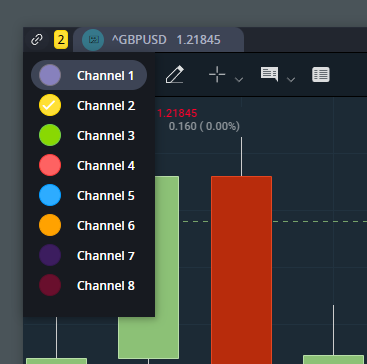This screenshot has width=367, height=364.
Task: Expand the crosshair tool options chevron
Action: tap(239, 79)
